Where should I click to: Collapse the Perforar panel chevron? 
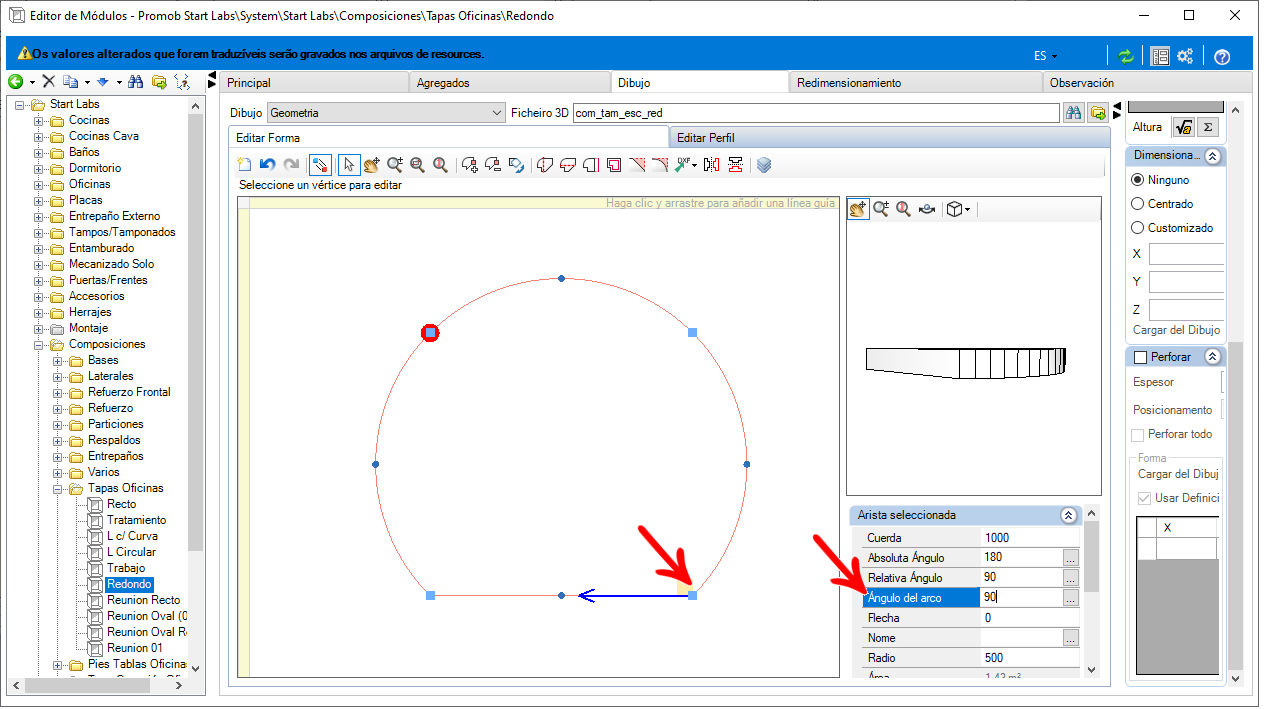click(x=1212, y=357)
